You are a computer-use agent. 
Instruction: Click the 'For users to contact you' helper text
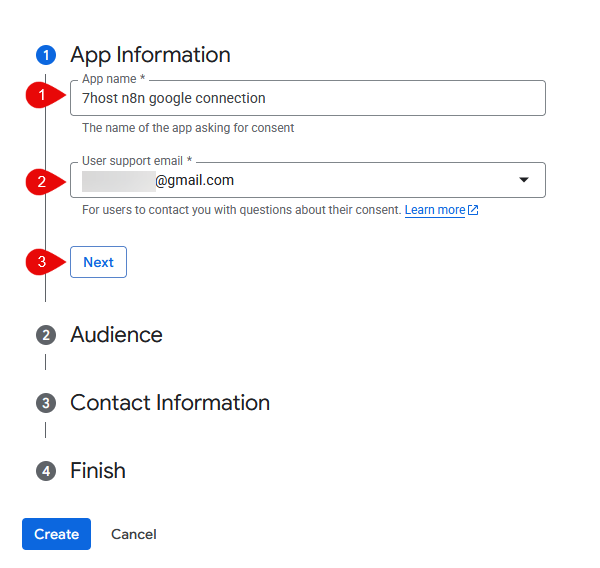pyautogui.click(x=241, y=210)
